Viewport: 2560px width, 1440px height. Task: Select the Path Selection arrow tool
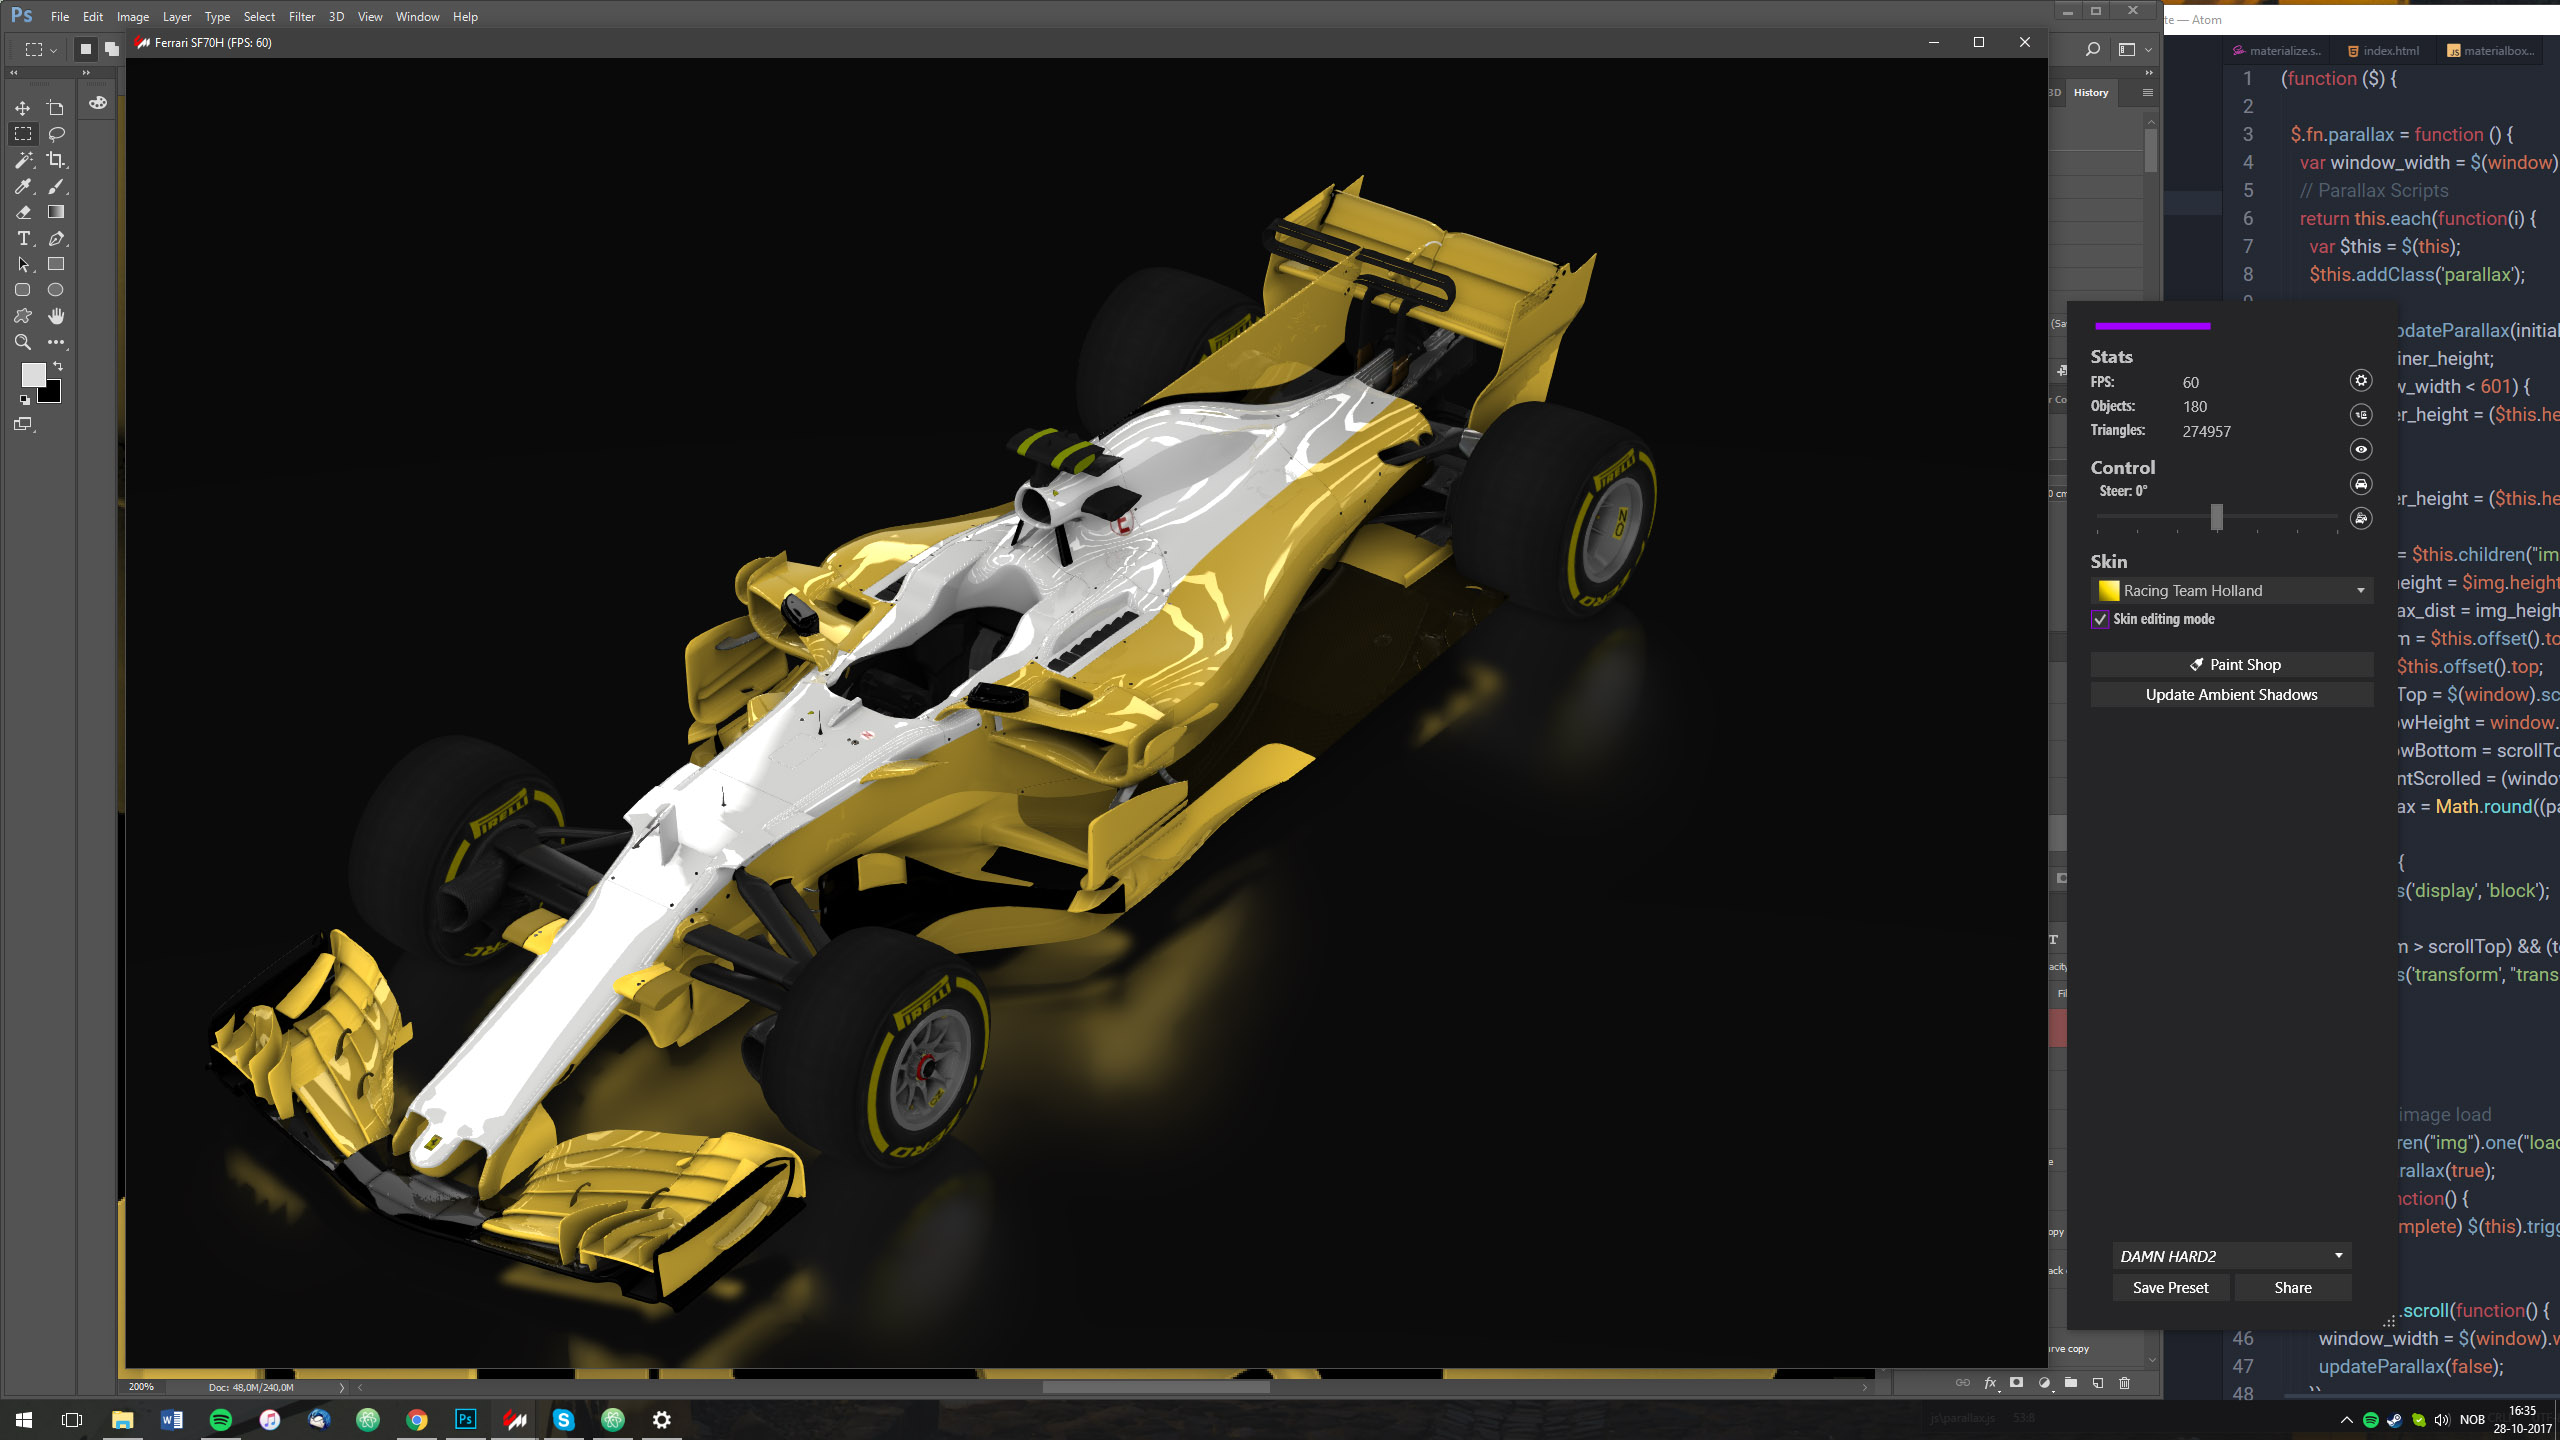(22, 264)
